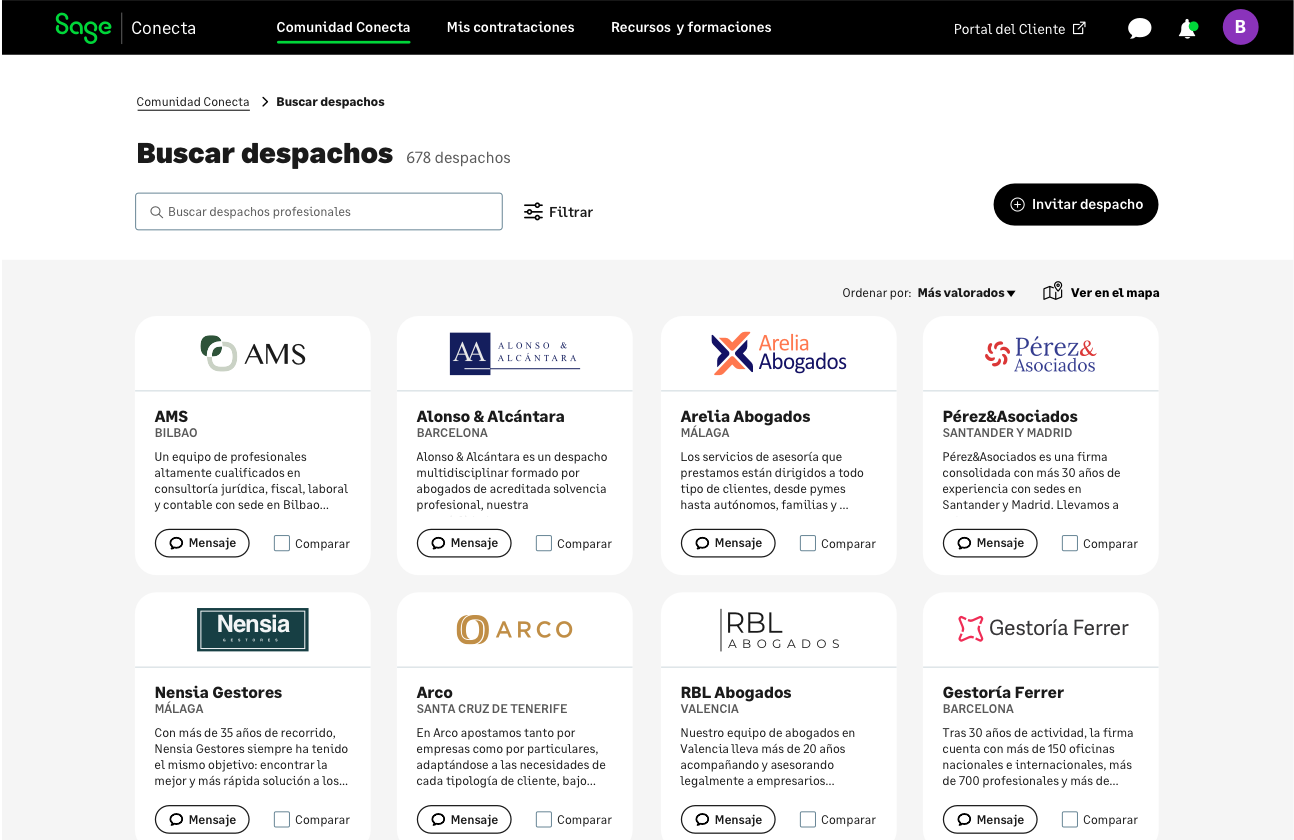Open the notifications bell
The height and width of the screenshot is (840, 1294).
tap(1187, 29)
